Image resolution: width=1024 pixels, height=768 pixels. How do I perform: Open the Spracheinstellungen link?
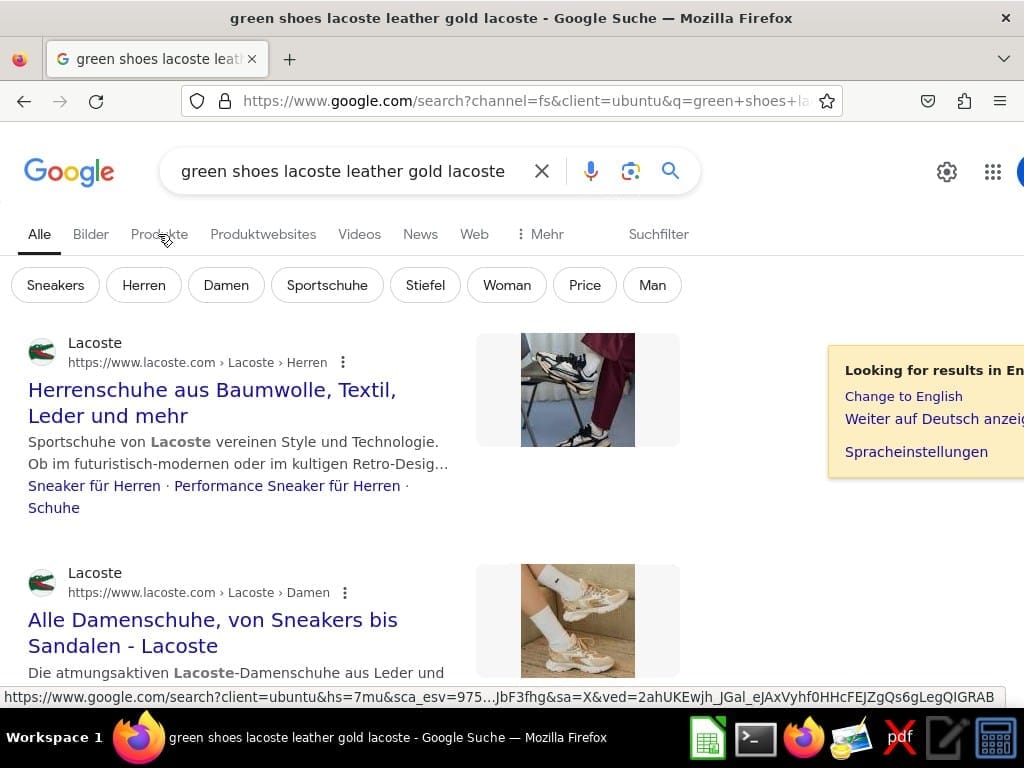[x=916, y=452]
